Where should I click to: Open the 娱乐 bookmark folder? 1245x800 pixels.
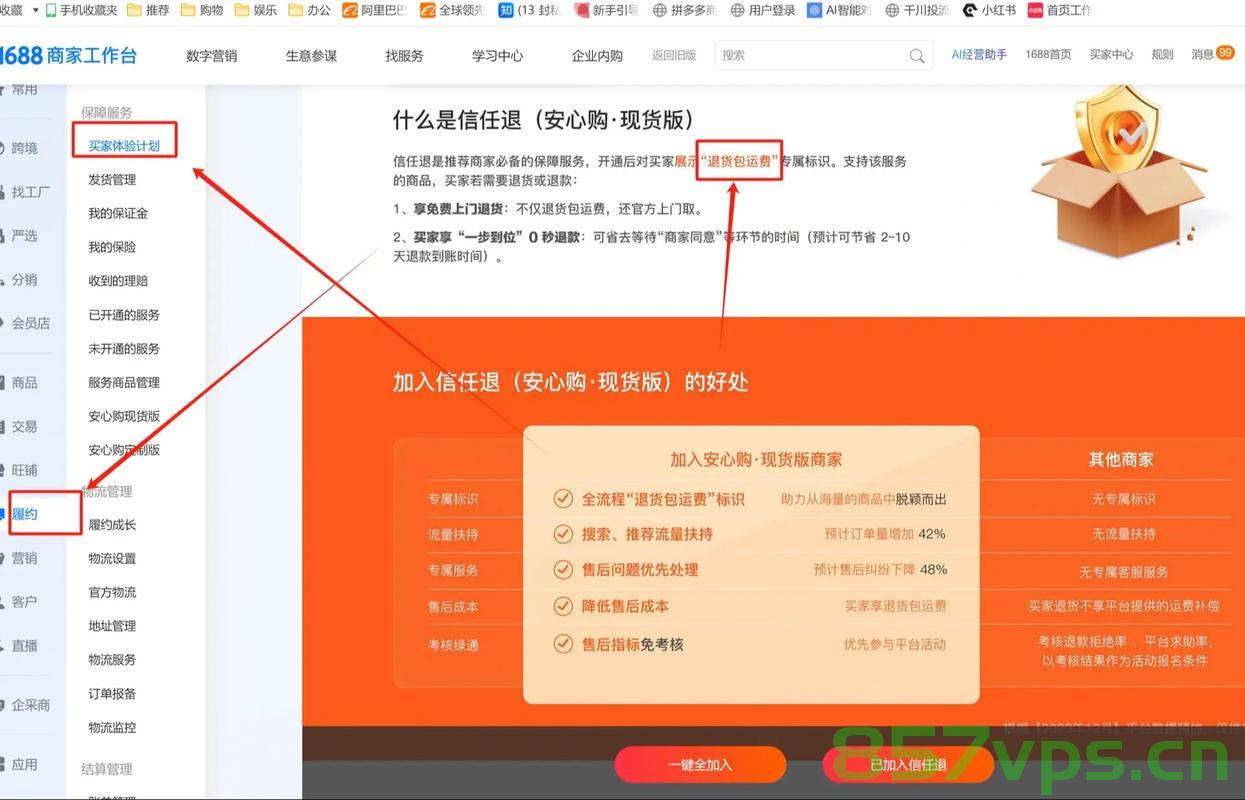coord(256,10)
